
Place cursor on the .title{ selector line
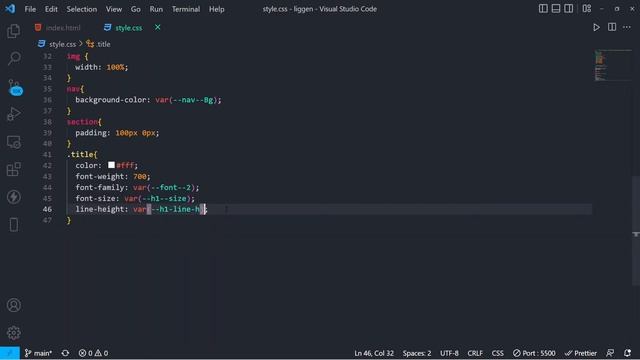click(82, 154)
